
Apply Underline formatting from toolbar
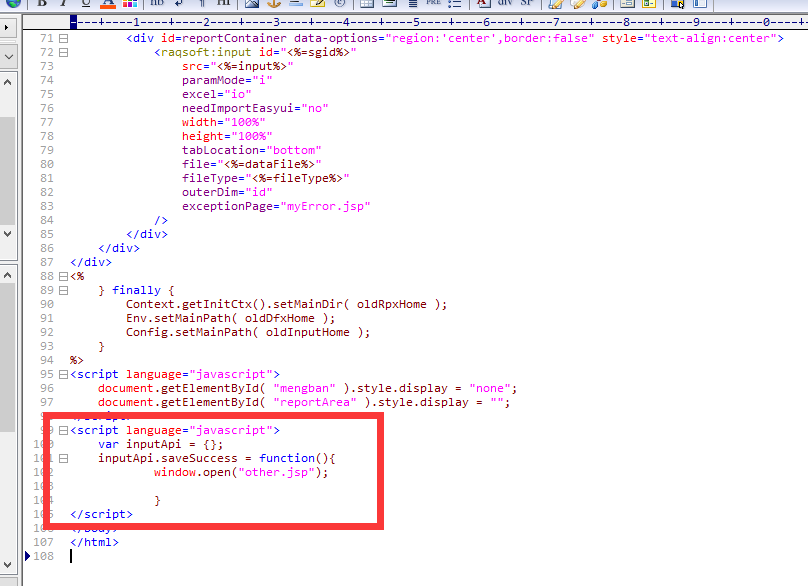(86, 4)
